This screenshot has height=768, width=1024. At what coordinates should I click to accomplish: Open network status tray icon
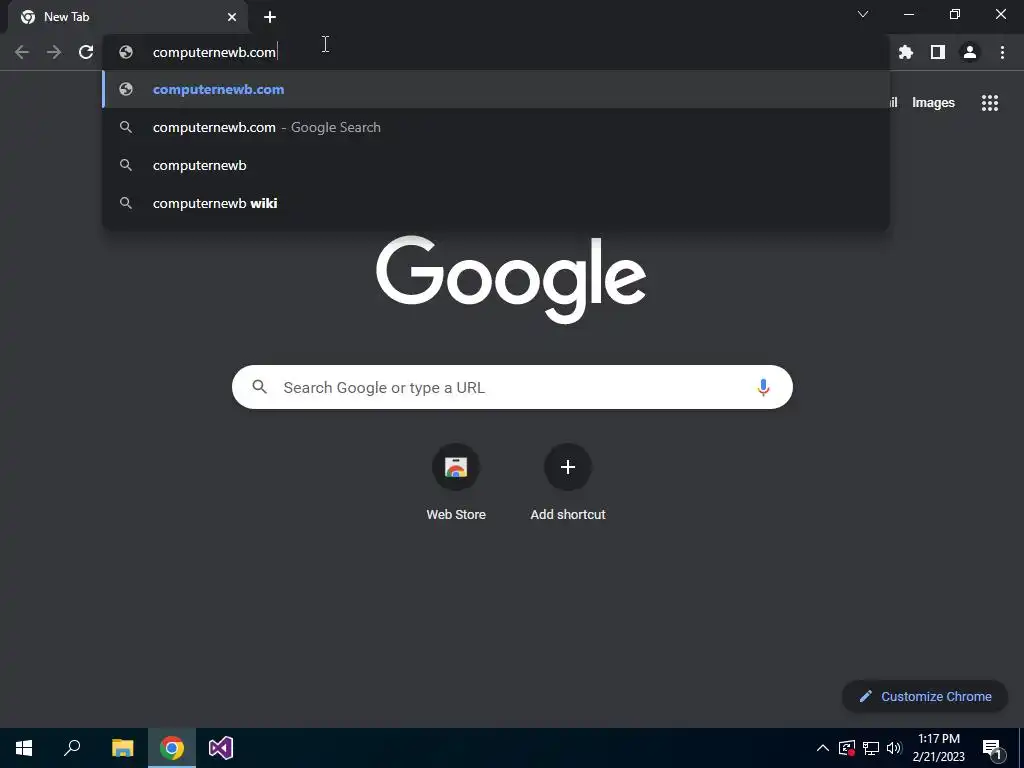pos(871,748)
